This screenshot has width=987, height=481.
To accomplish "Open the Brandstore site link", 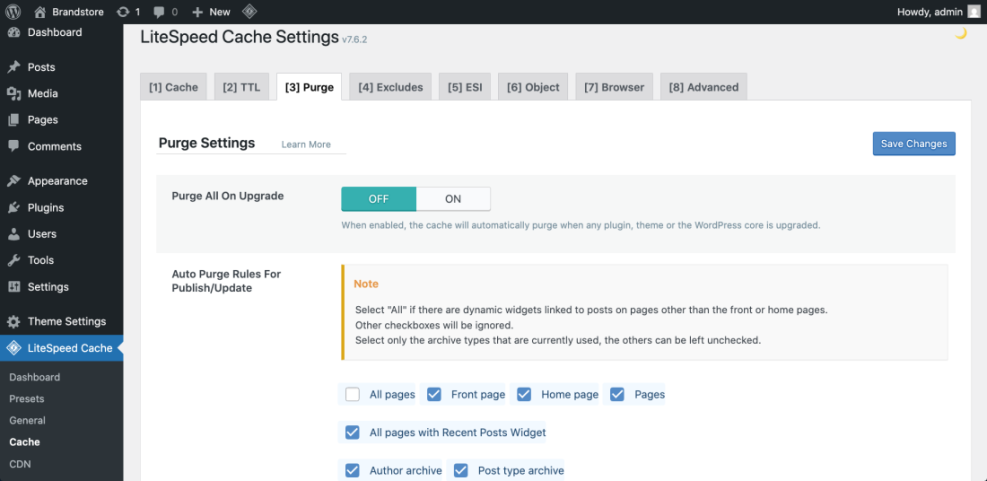I will tap(79, 12).
